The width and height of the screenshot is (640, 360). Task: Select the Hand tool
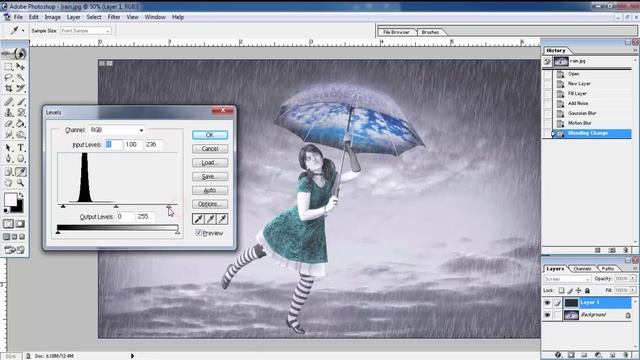coord(8,183)
